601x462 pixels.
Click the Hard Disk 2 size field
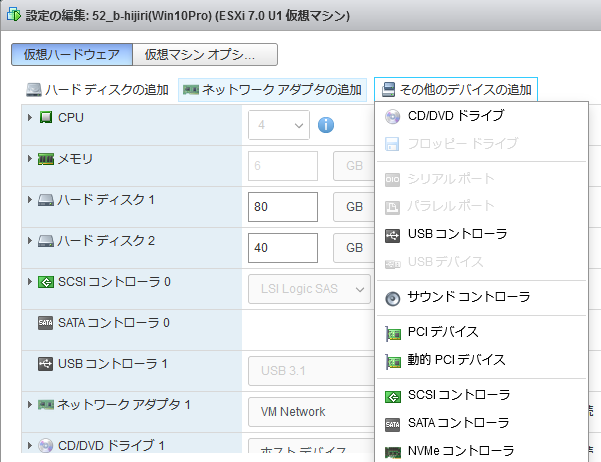click(283, 248)
